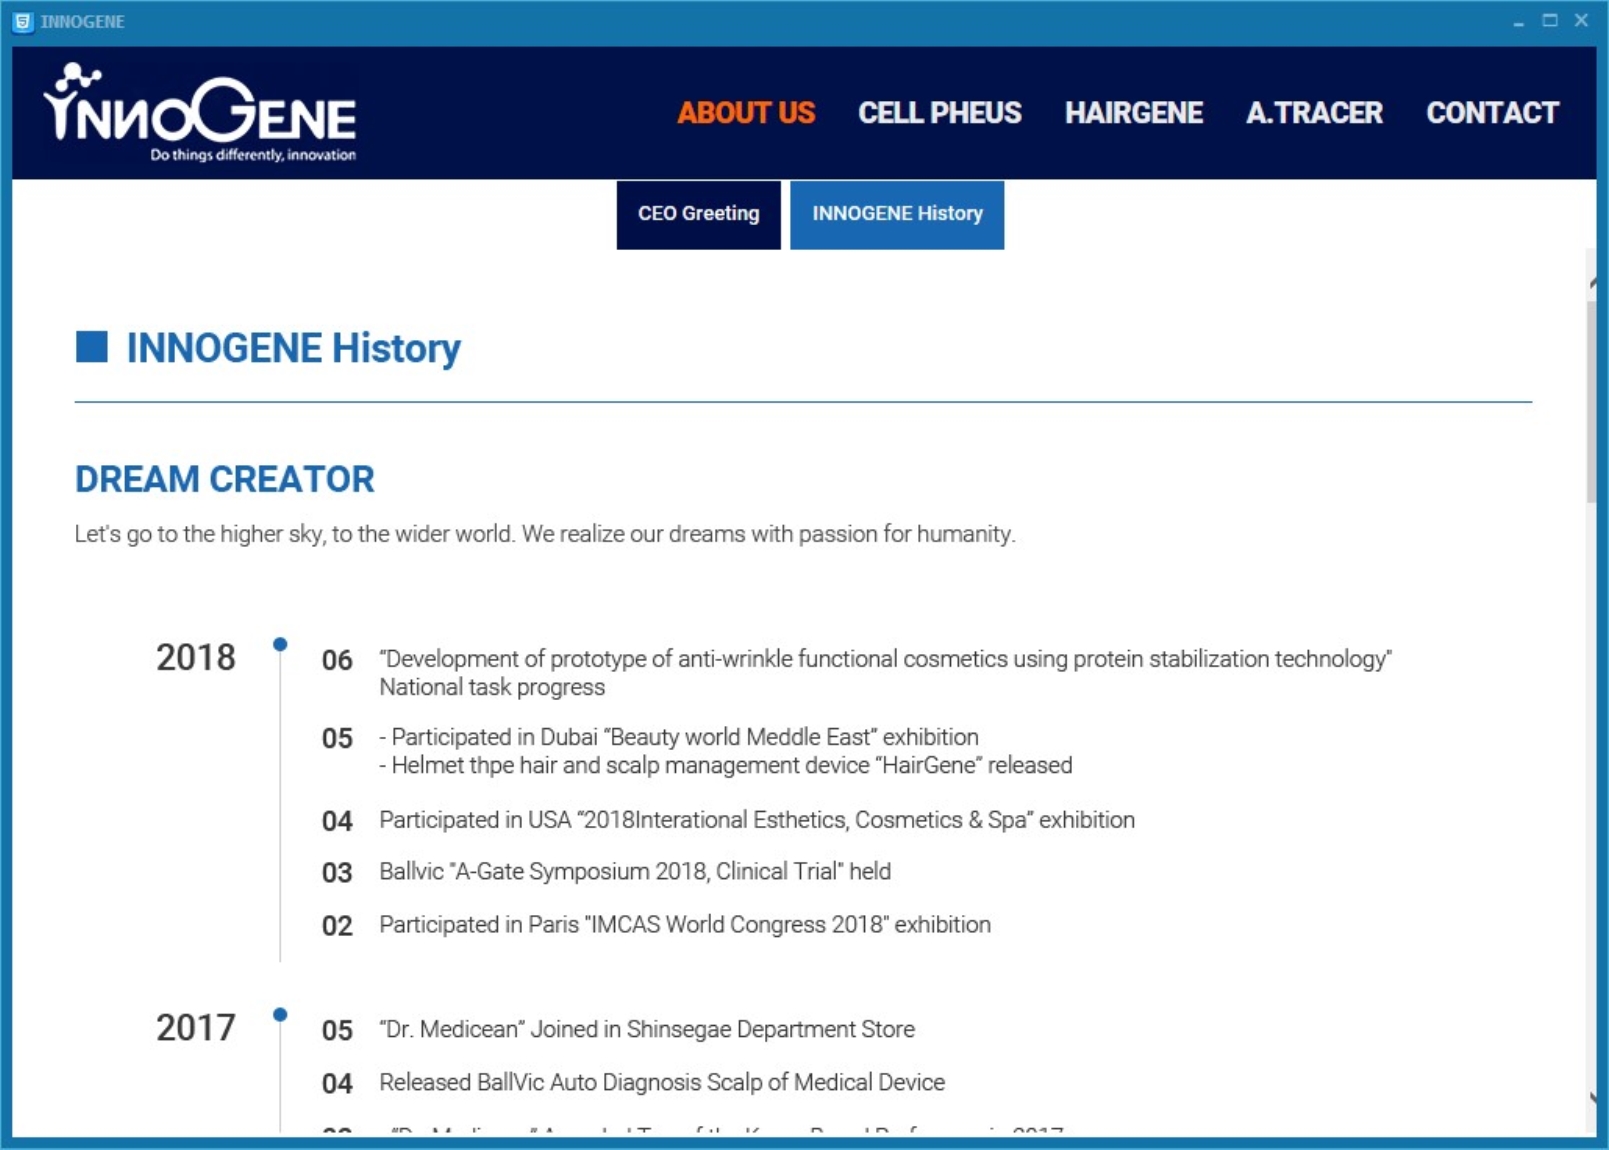Click the USA Esthetics, Cosmetics & Spa entry

(x=757, y=820)
